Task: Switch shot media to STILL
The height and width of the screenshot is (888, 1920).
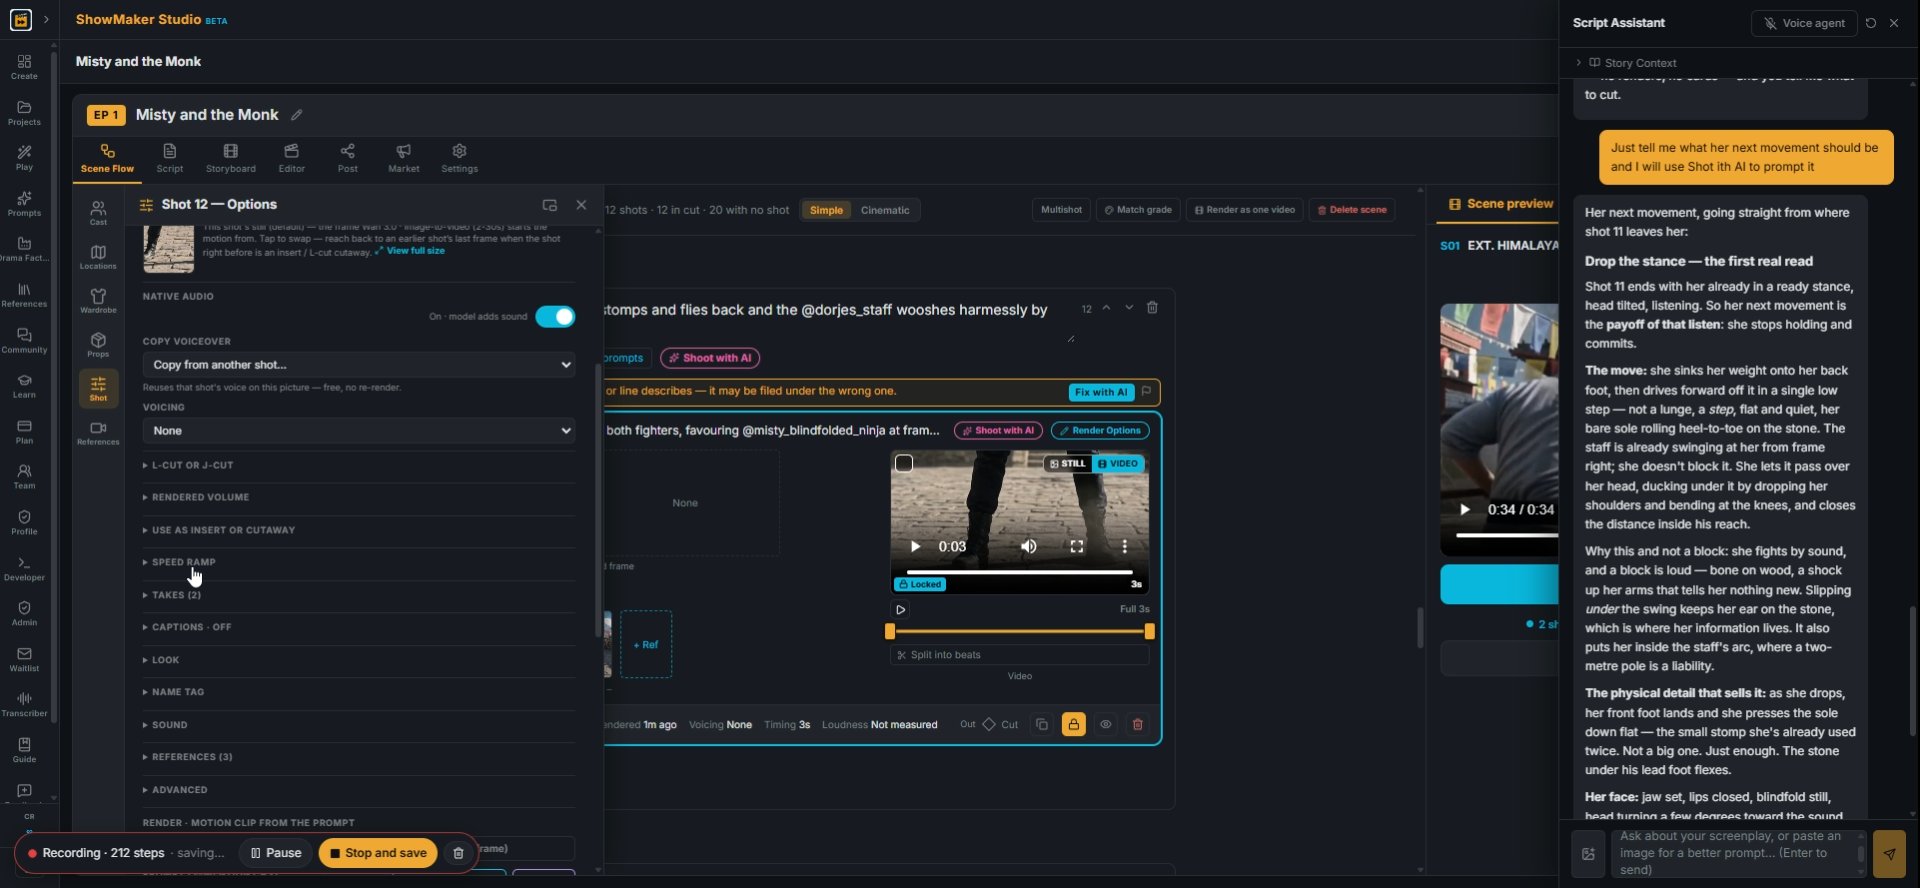Action: click(1067, 464)
